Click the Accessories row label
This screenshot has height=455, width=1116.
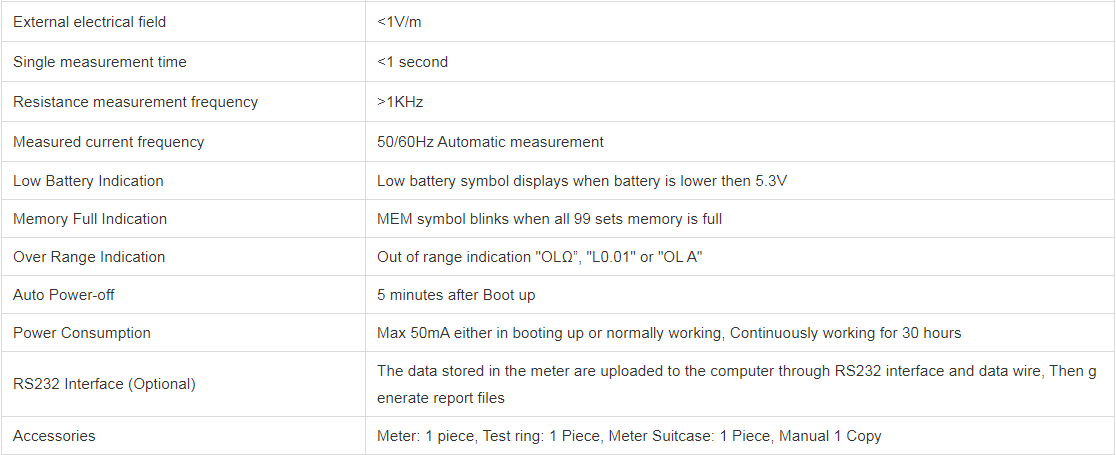point(54,436)
